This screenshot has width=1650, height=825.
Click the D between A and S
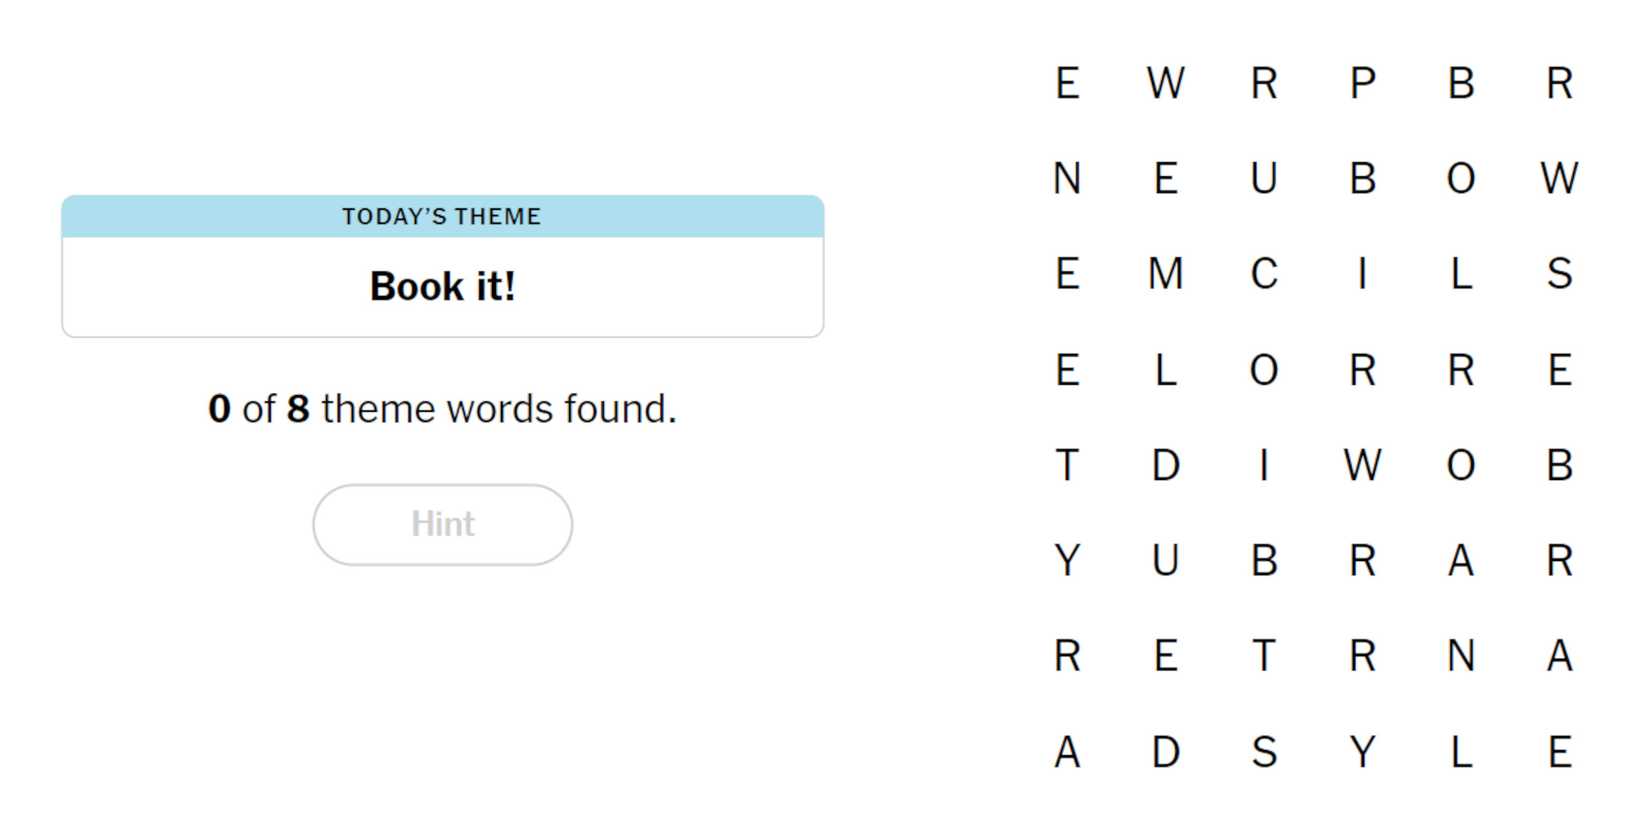1165,752
